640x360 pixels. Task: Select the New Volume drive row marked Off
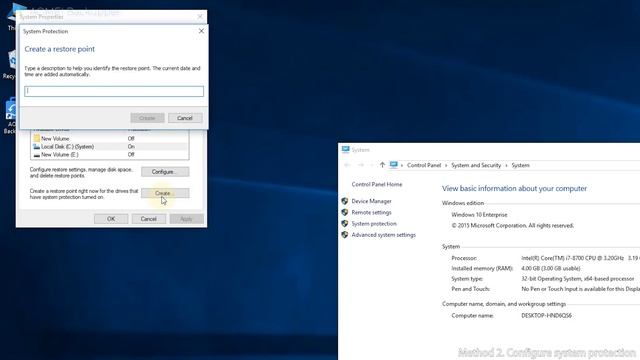pyautogui.click(x=109, y=138)
